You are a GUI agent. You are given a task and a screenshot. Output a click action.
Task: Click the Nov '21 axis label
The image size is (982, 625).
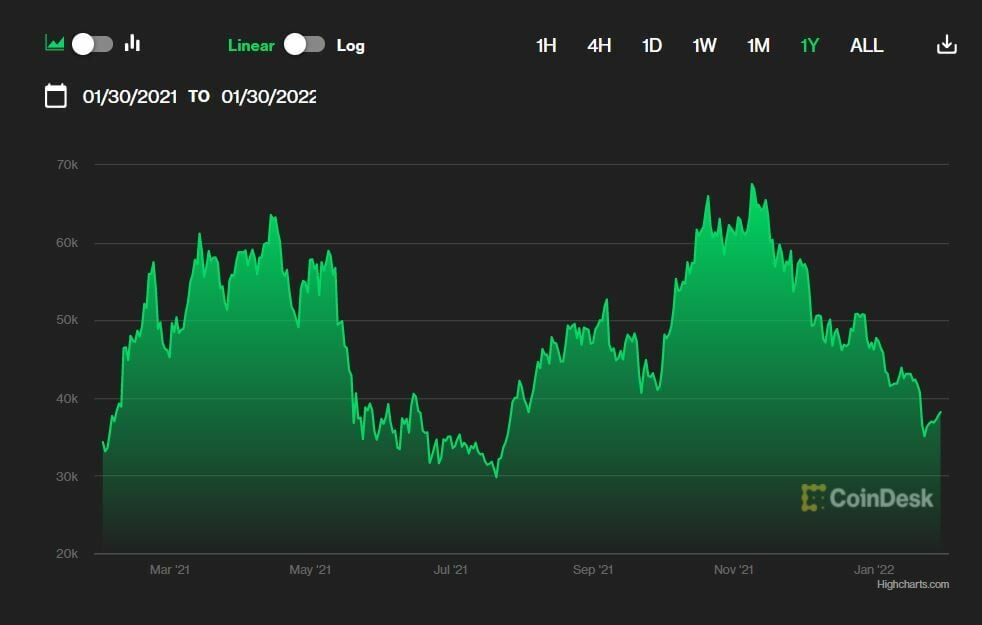coord(733,570)
